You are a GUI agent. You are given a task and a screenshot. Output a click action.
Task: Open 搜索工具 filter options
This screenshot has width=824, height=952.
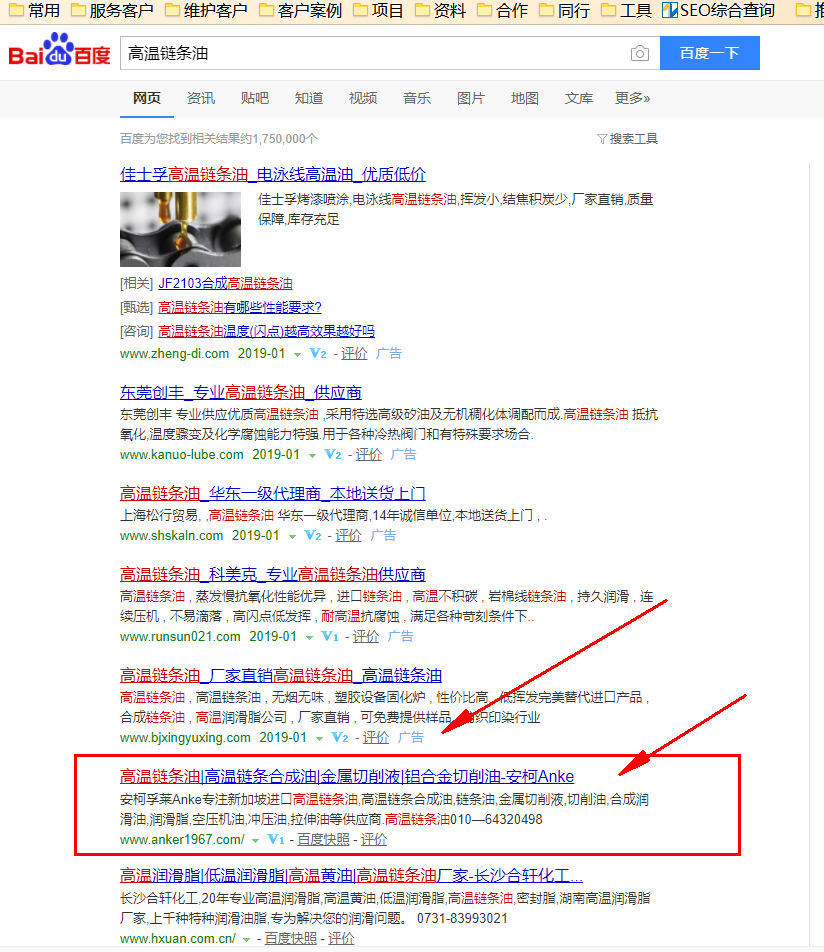pos(627,139)
